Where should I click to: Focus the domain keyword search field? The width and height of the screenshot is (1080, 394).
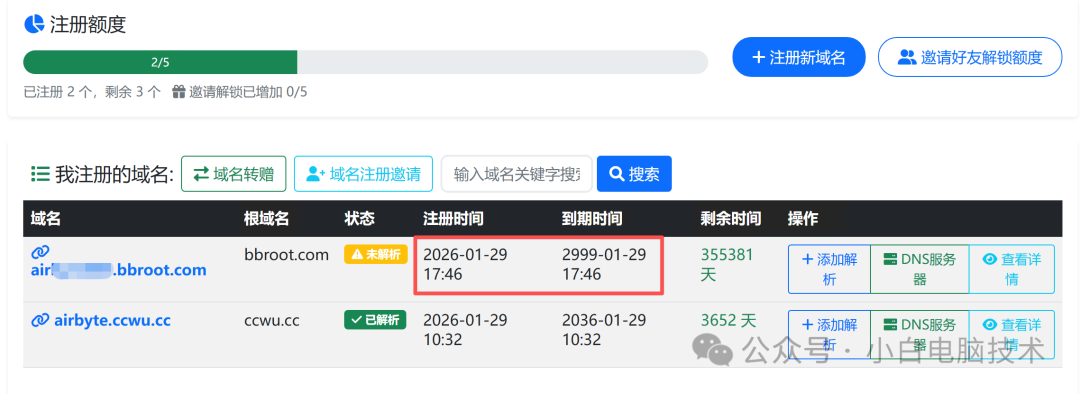coord(517,174)
